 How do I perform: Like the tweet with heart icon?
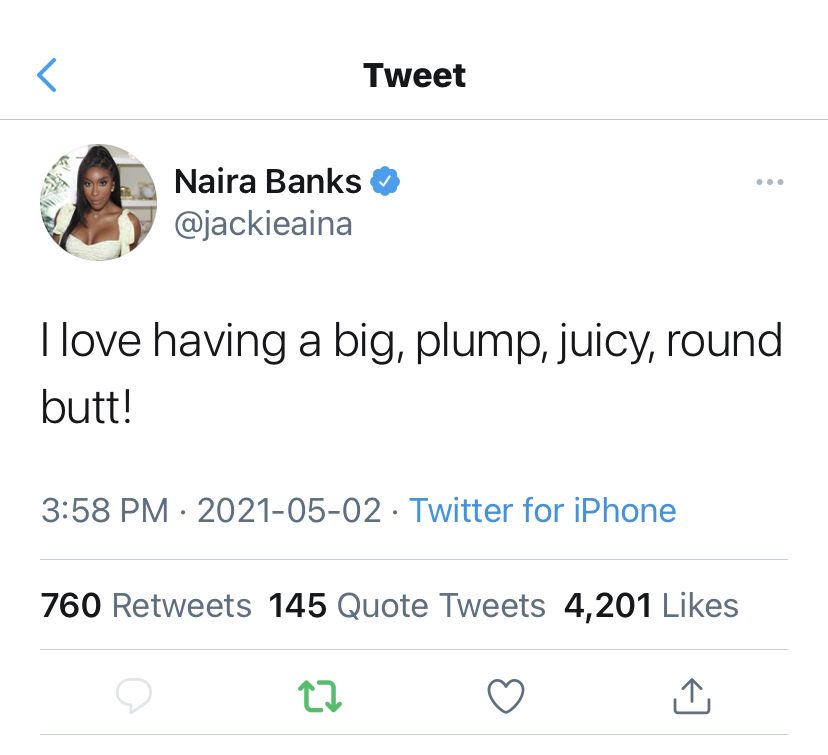click(506, 696)
